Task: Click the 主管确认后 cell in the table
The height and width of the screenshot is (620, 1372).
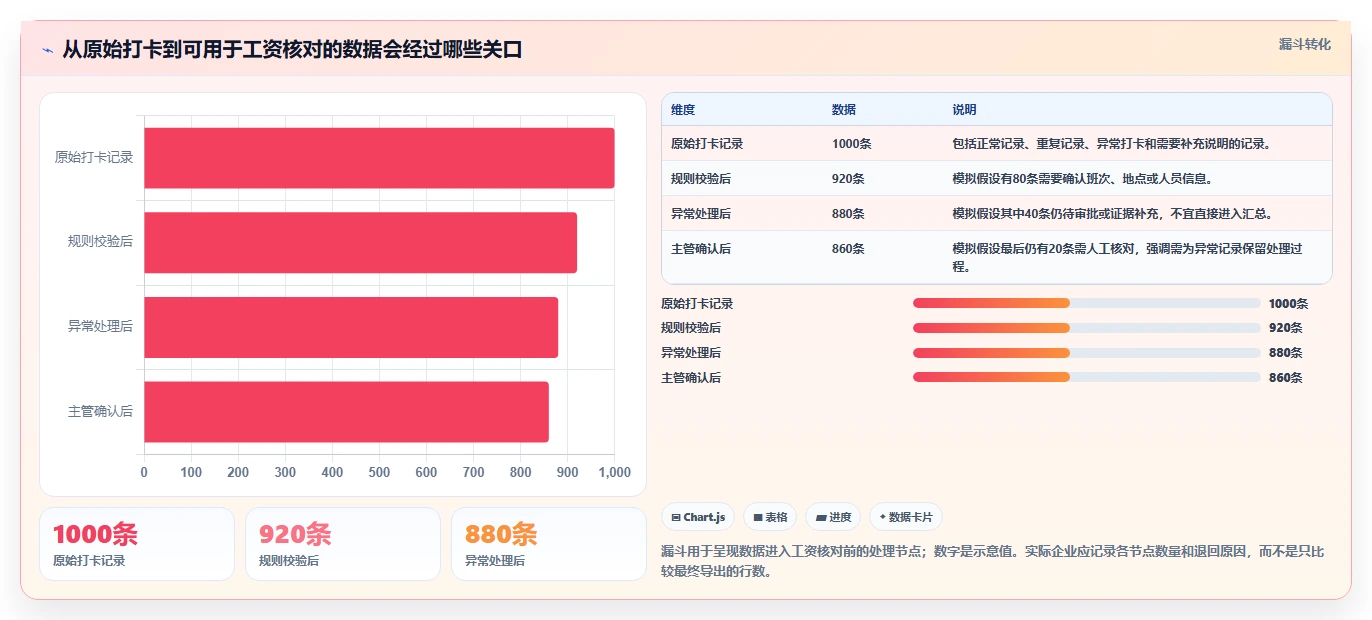Action: pos(701,249)
